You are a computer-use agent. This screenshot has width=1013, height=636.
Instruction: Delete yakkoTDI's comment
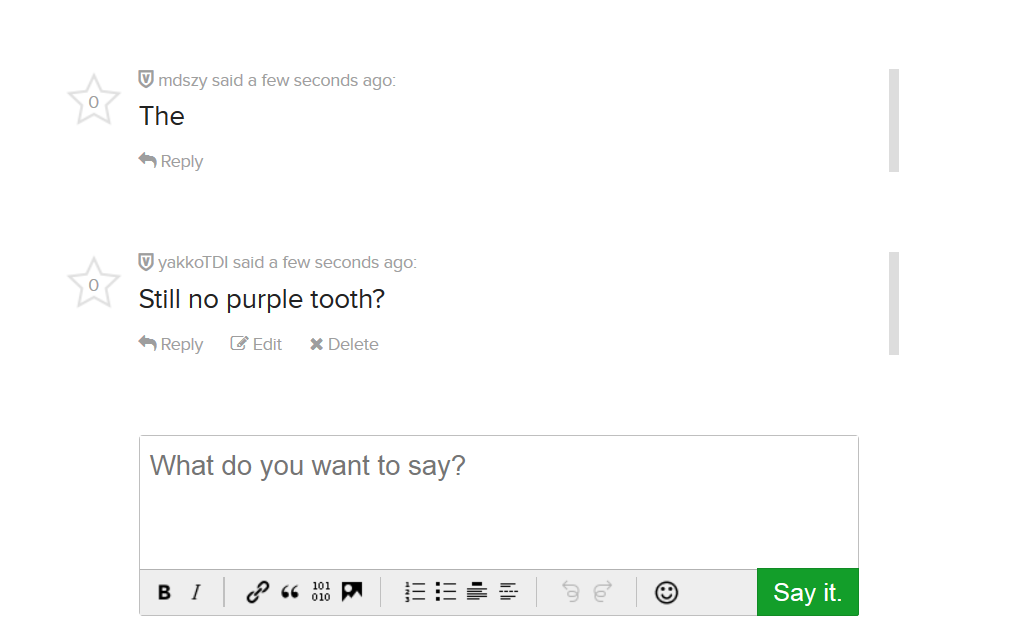[x=344, y=344]
